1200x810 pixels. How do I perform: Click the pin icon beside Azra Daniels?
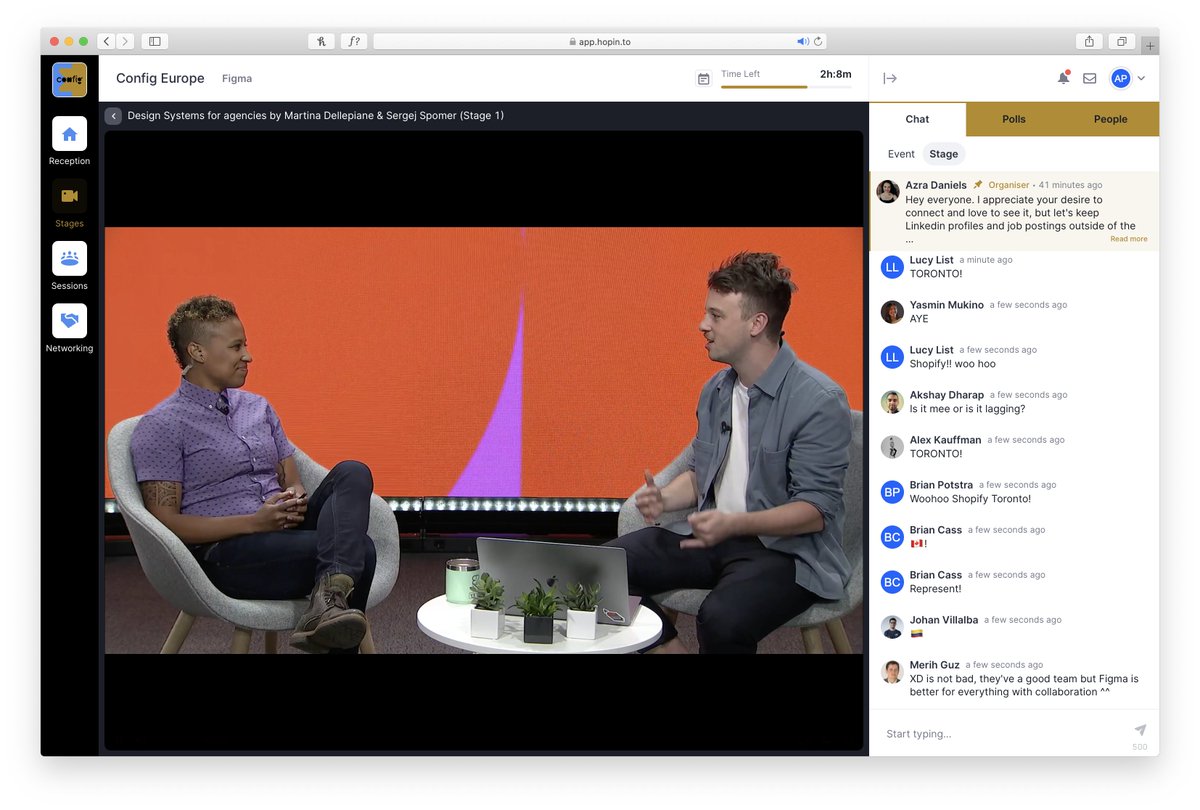[978, 185]
